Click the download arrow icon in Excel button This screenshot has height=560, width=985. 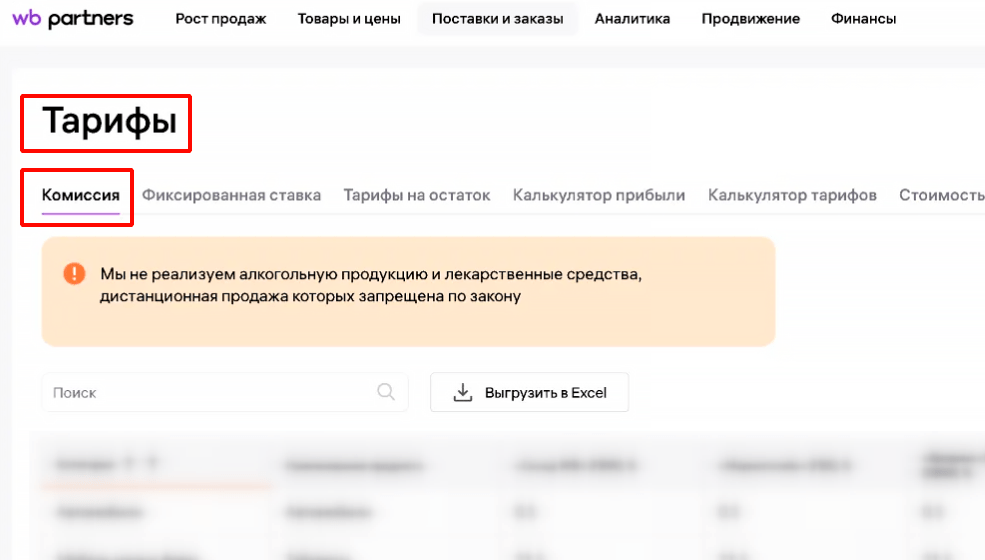pyautogui.click(x=462, y=392)
